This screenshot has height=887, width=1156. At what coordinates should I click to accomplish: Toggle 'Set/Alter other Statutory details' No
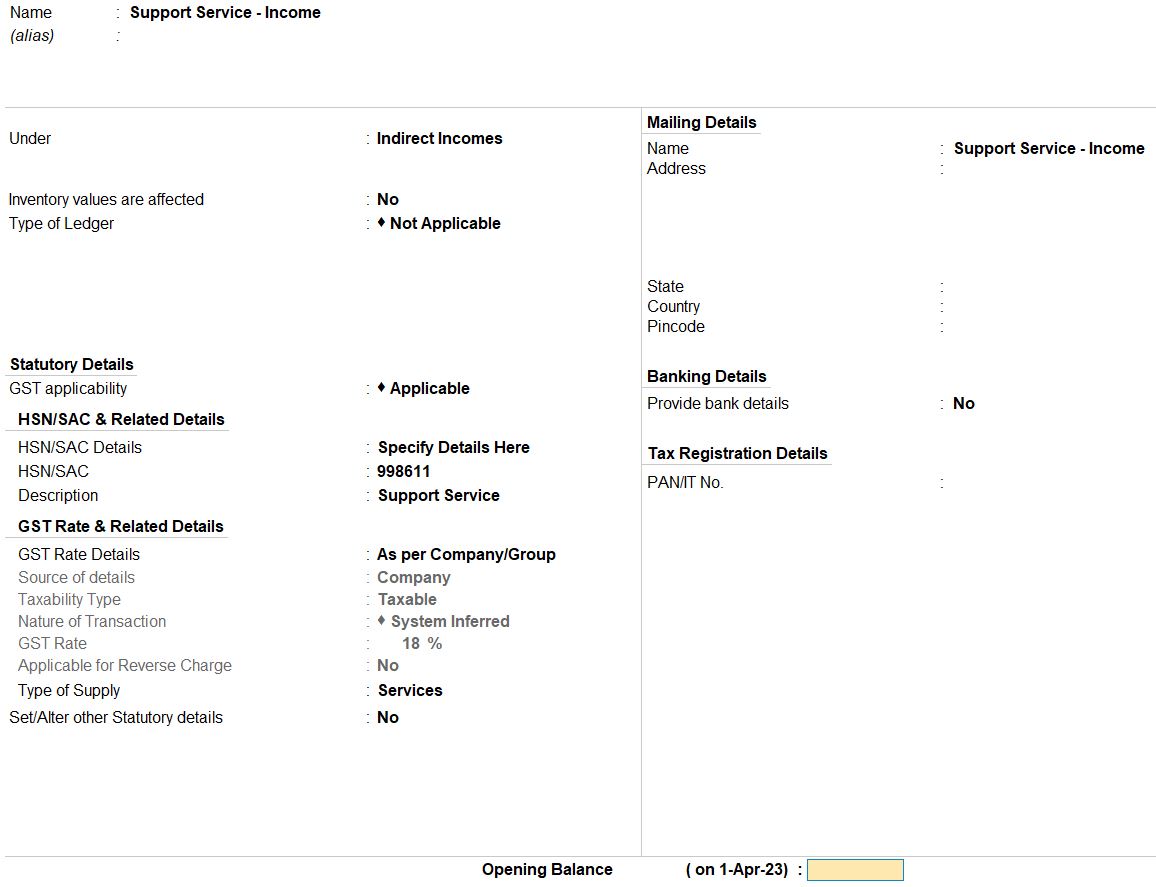[x=388, y=717]
